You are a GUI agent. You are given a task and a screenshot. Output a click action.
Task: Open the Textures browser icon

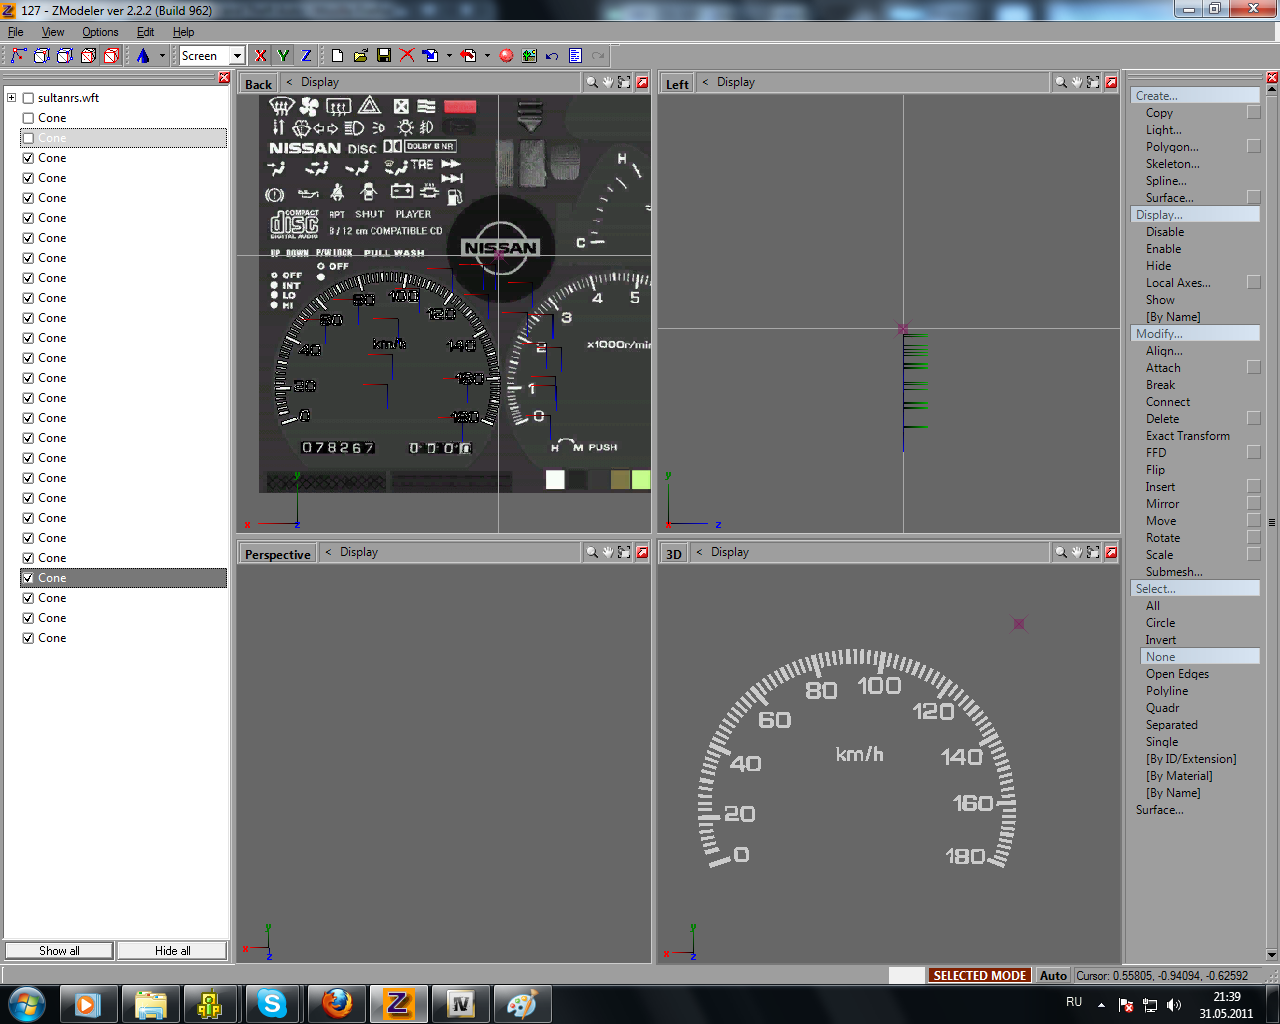[529, 56]
